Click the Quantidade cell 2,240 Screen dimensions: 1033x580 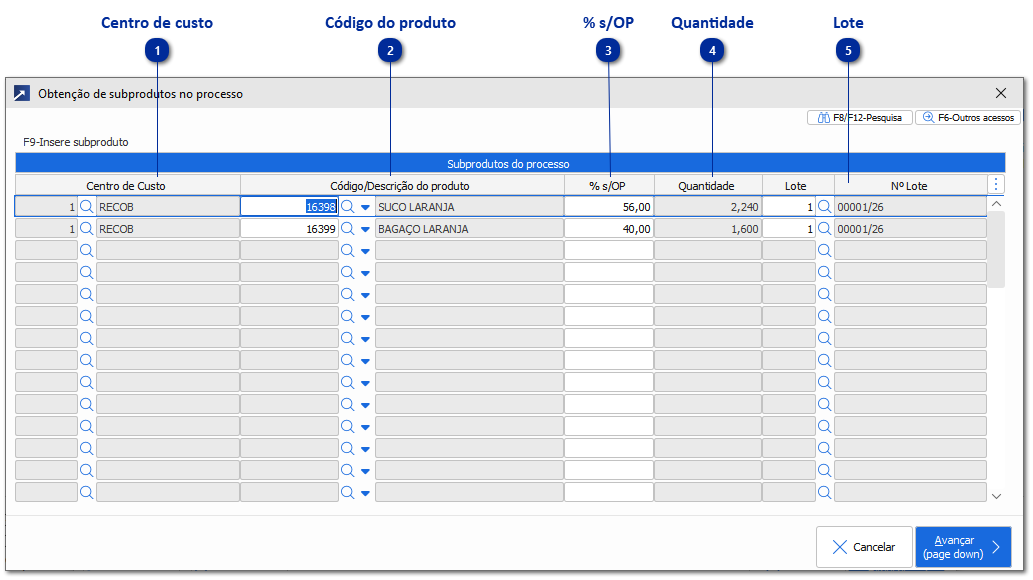708,207
